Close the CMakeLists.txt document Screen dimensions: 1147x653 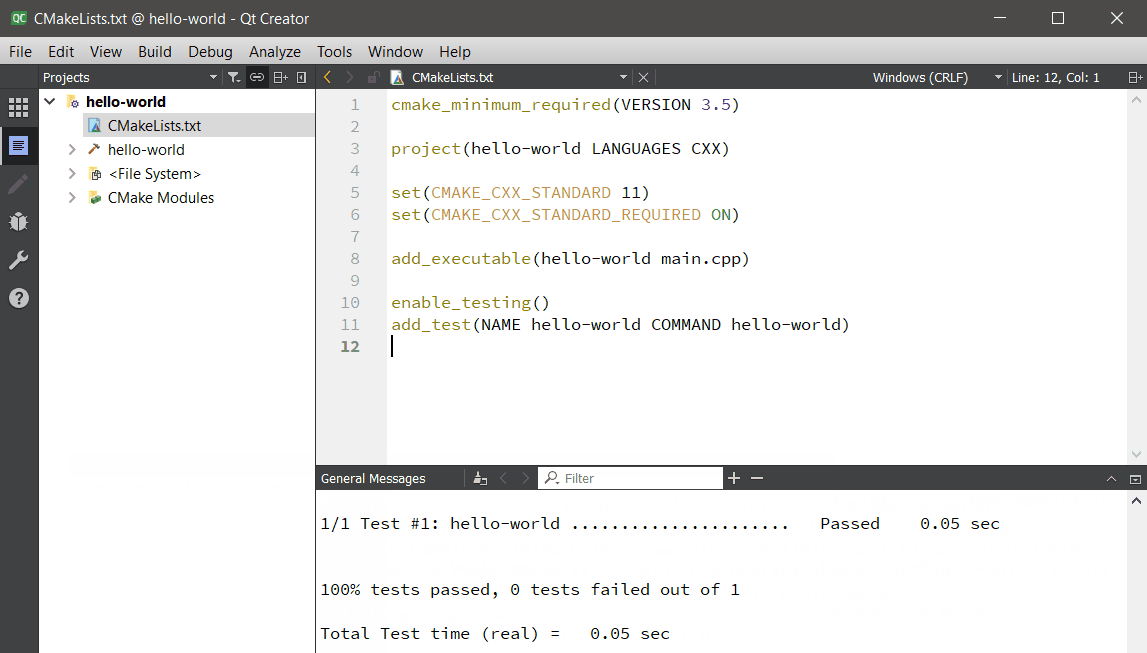(x=643, y=77)
